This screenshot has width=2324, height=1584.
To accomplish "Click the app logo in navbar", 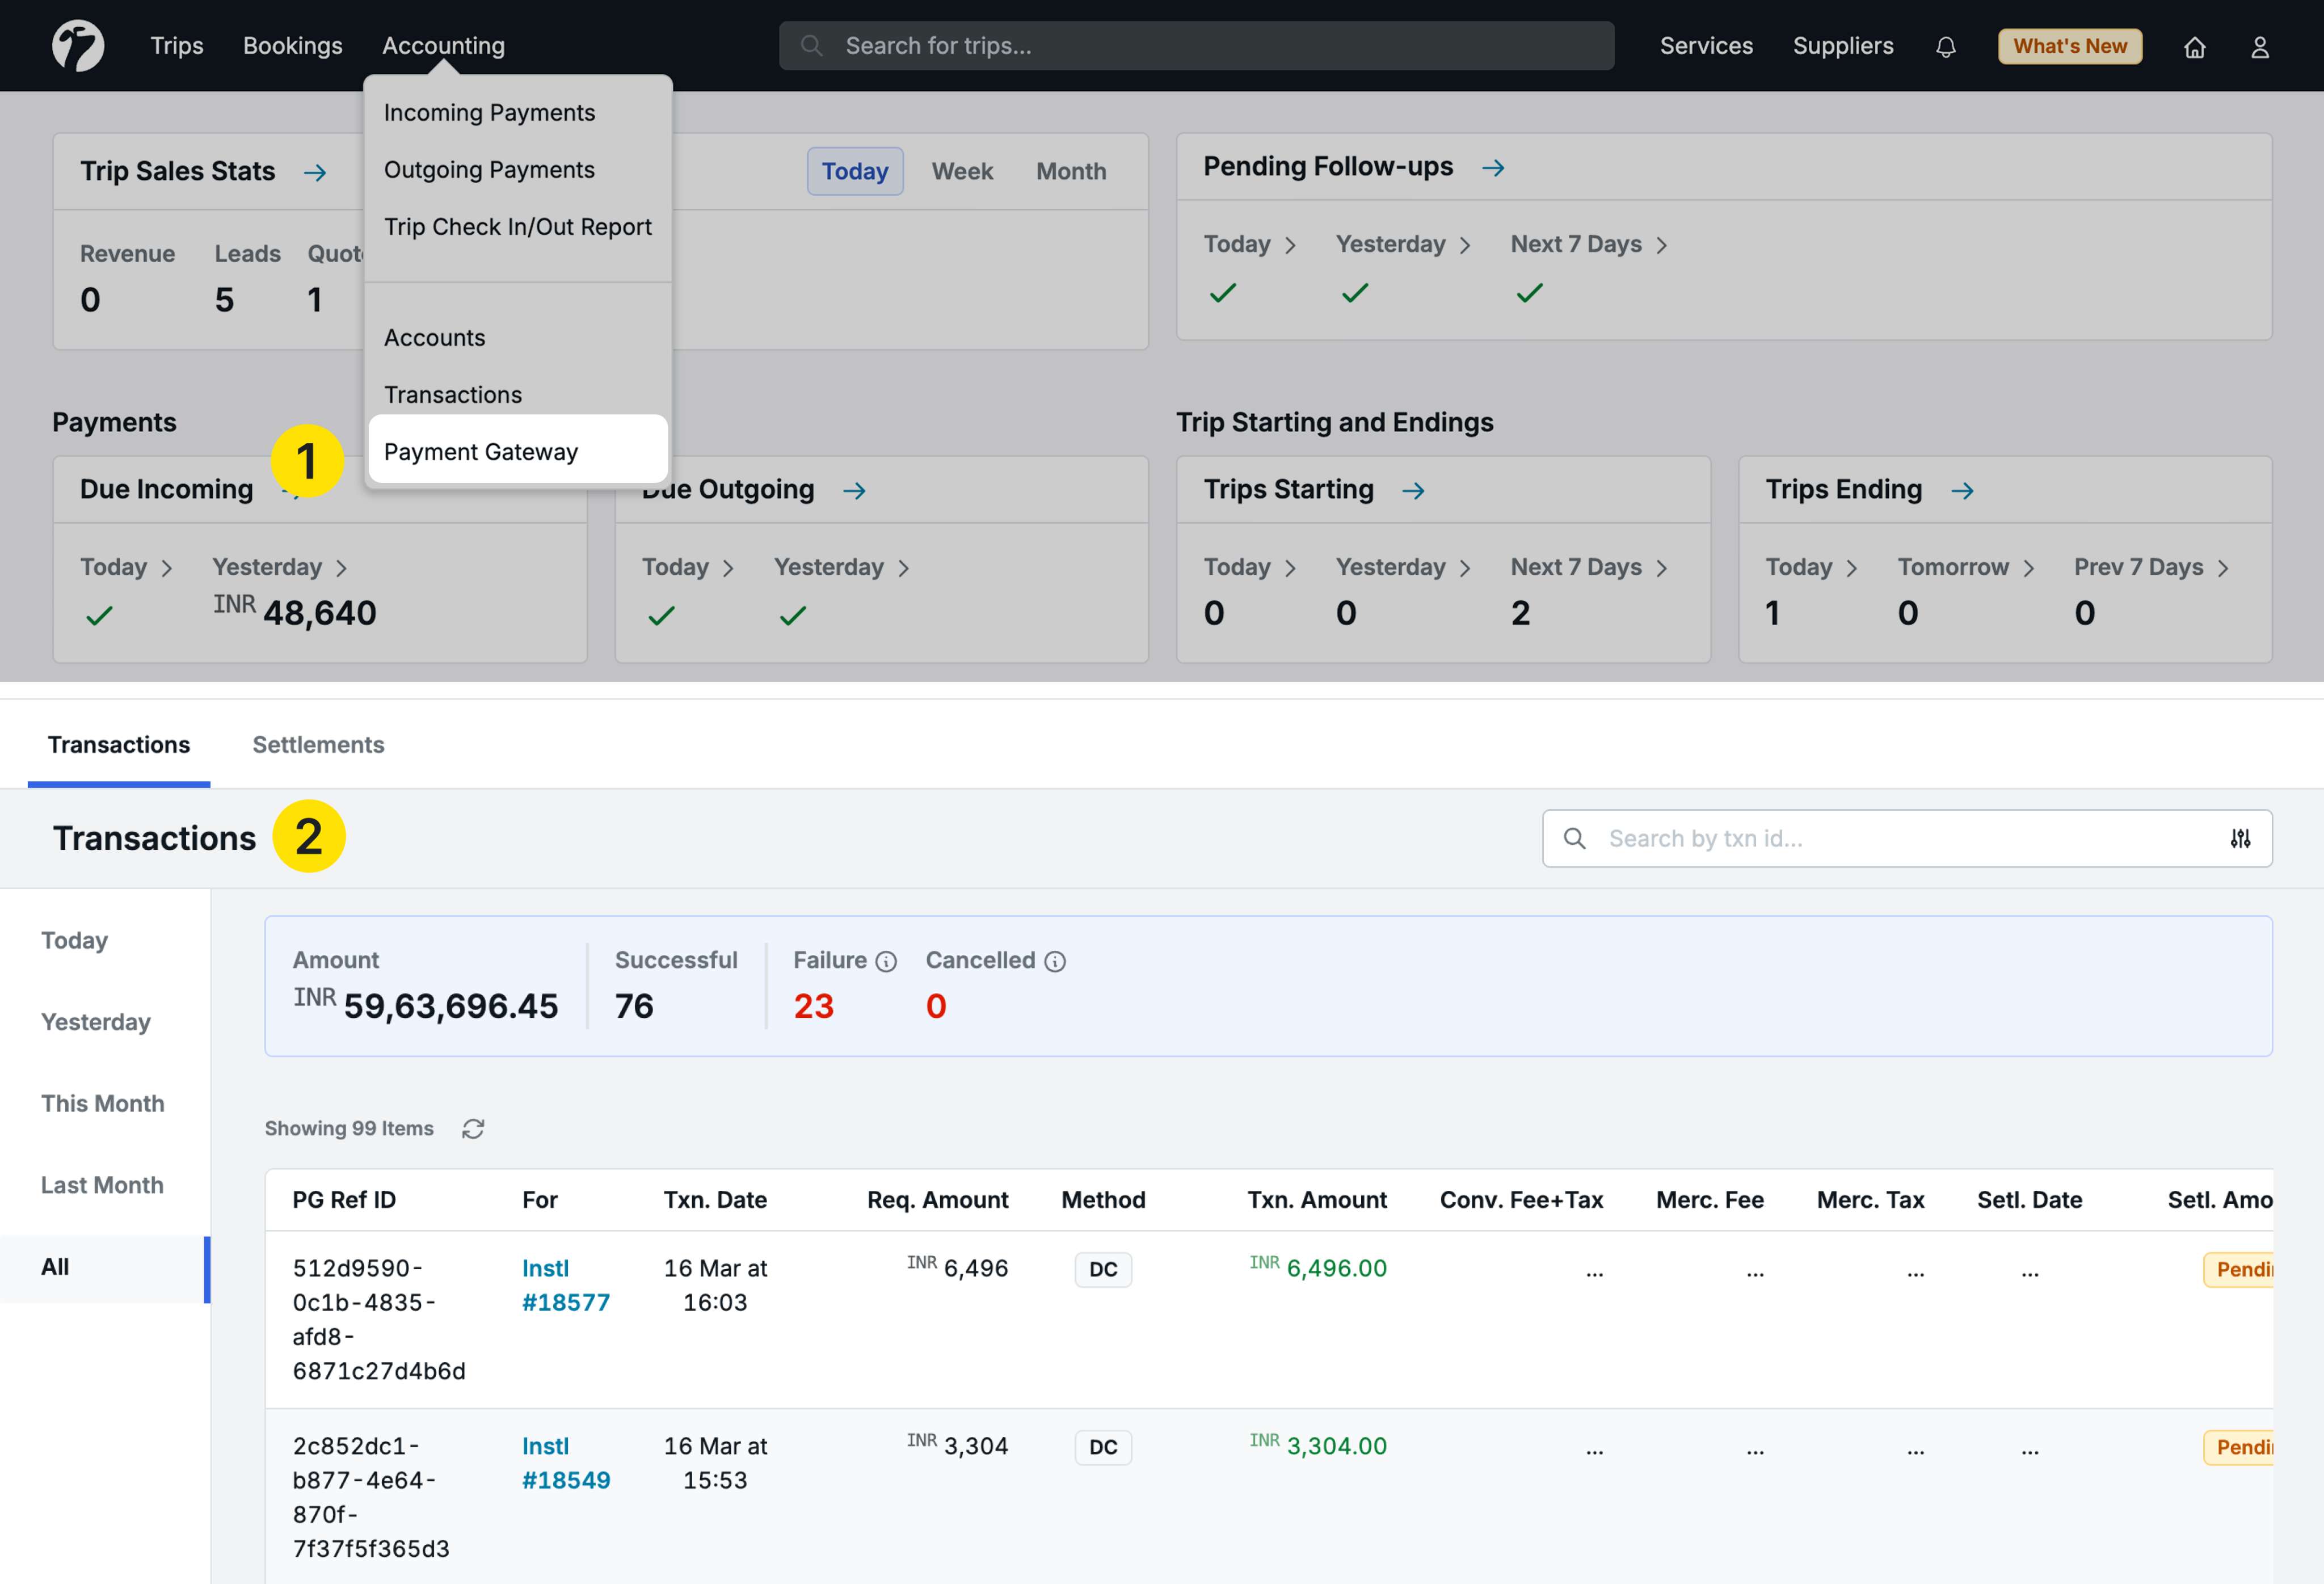I will point(78,46).
